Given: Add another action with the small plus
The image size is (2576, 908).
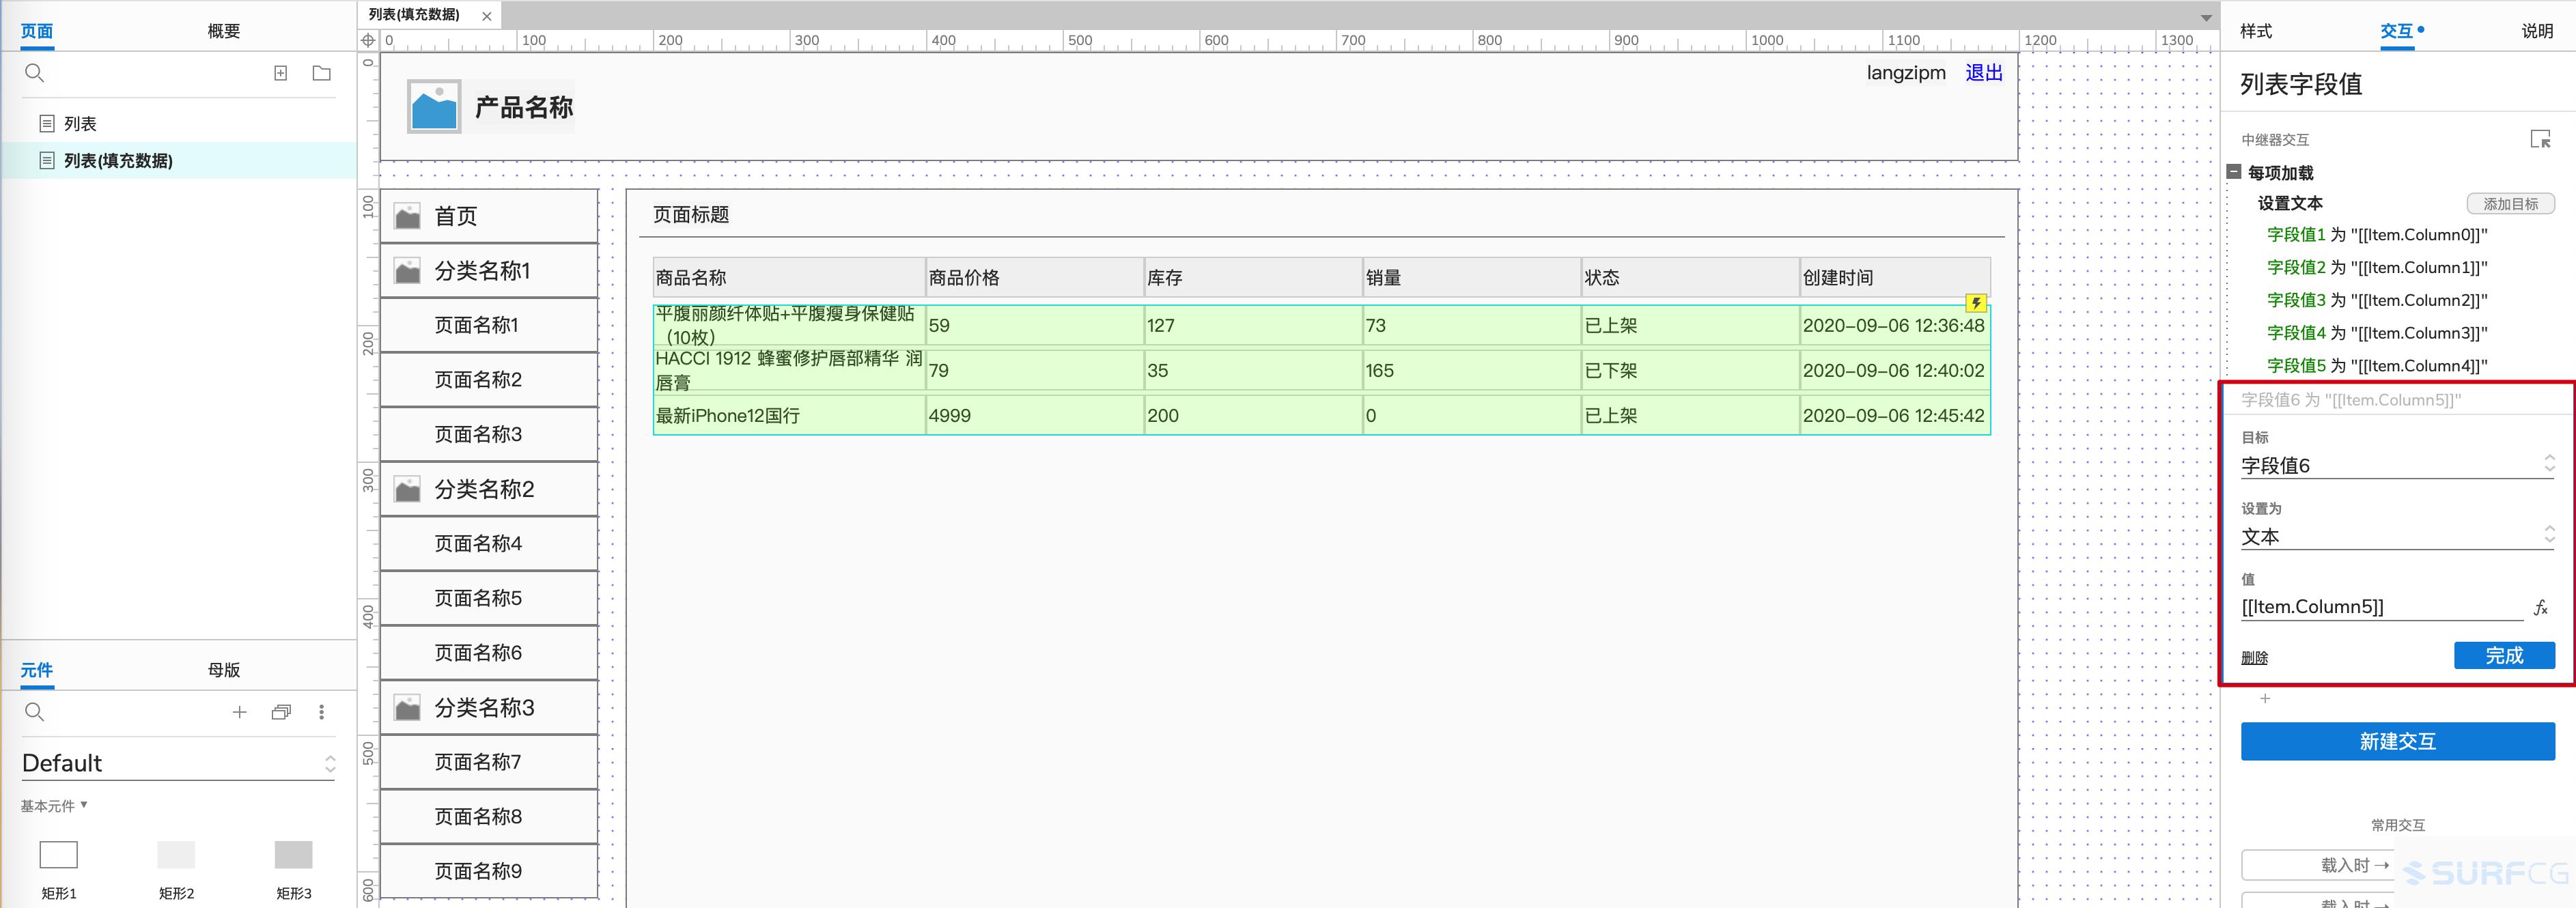Looking at the screenshot, I should click(2265, 699).
